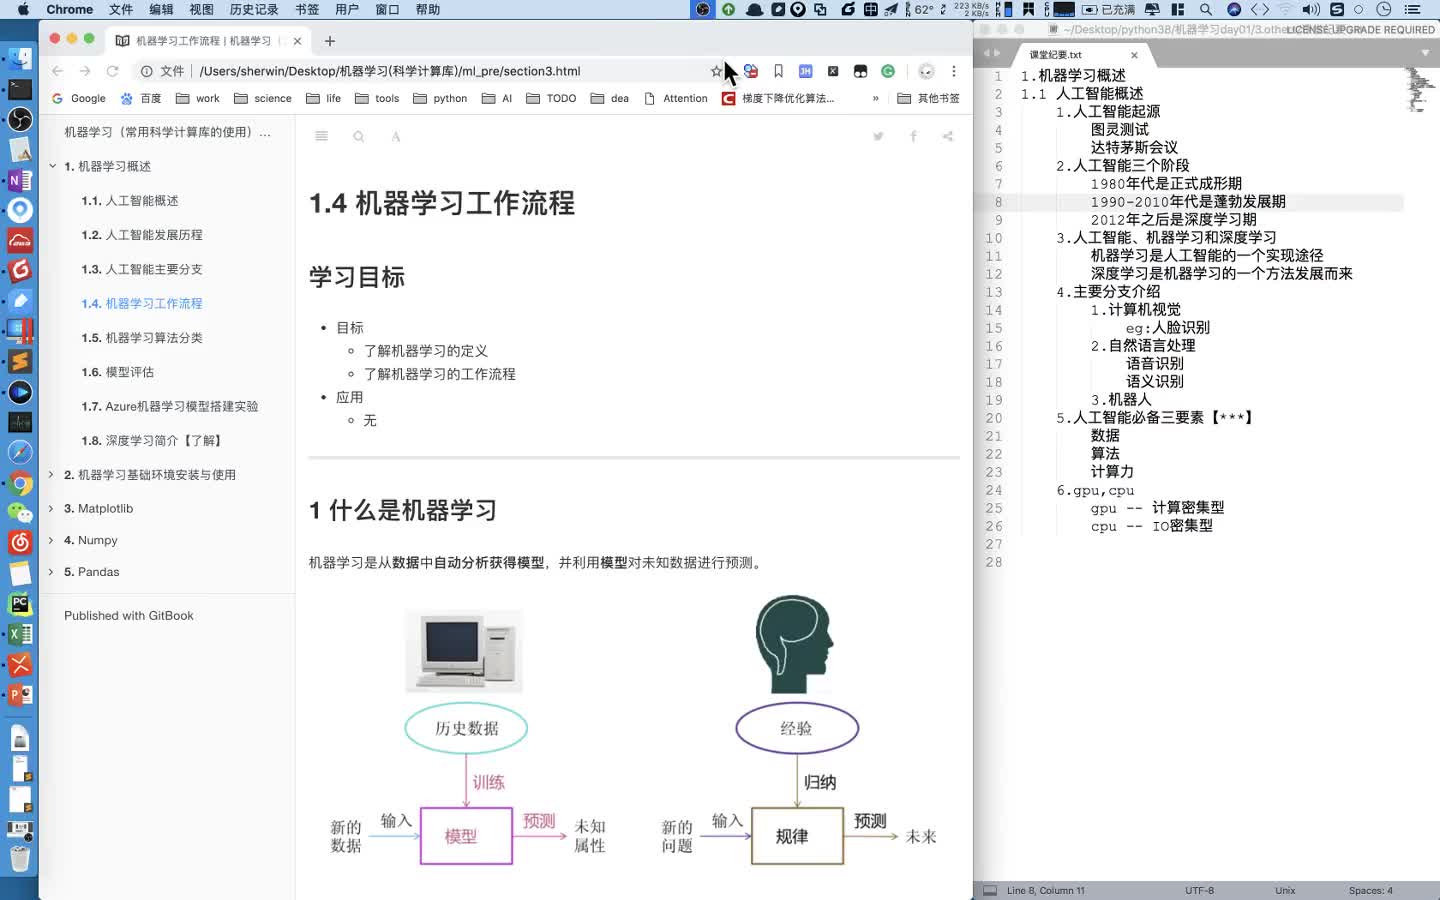This screenshot has width=1440, height=900.
Task: Open the share options icon in GitBook header
Action: [x=947, y=136]
